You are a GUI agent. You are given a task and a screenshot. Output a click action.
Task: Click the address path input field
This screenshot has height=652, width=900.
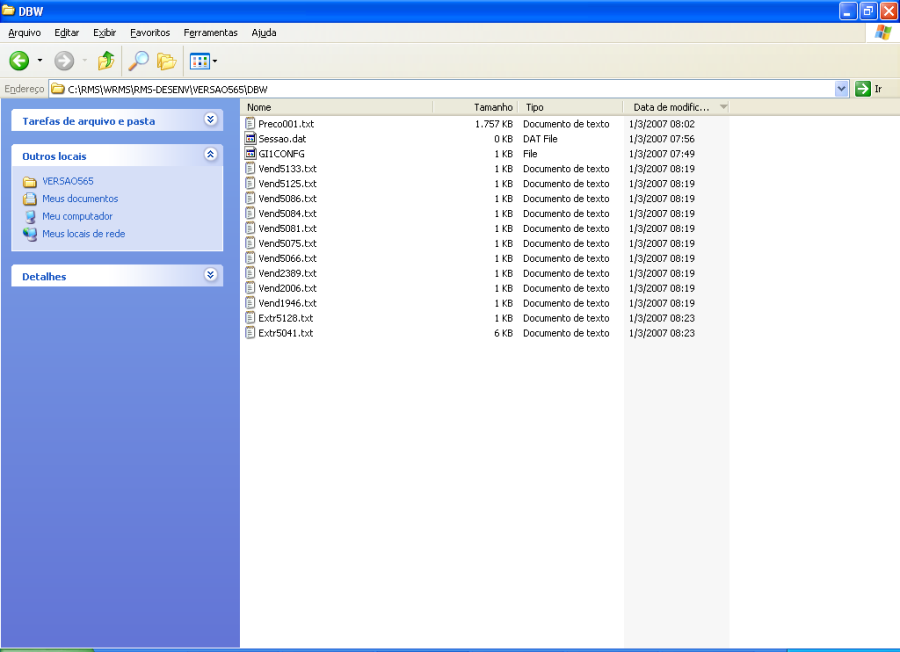point(449,89)
